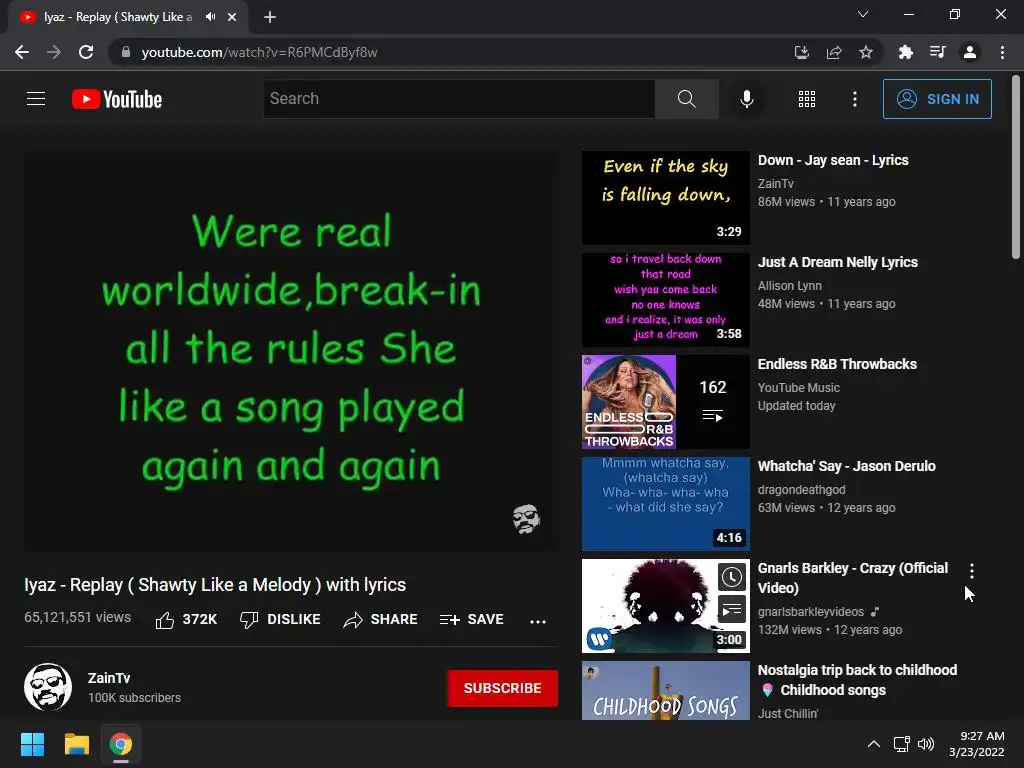This screenshot has height=768, width=1024.
Task: Save video to a playlist
Action: 472,619
